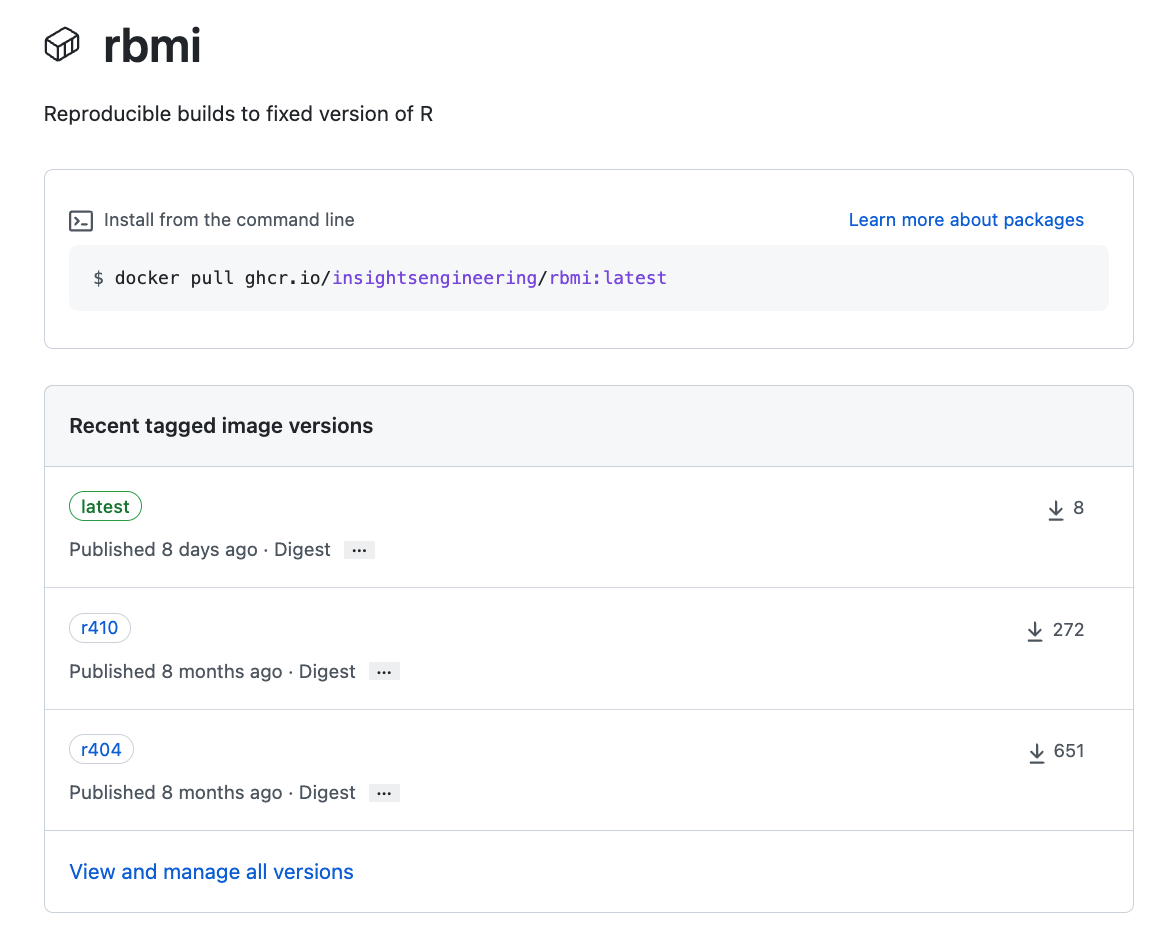
Task: Click the download icon in the r410 row
Action: (x=1035, y=631)
